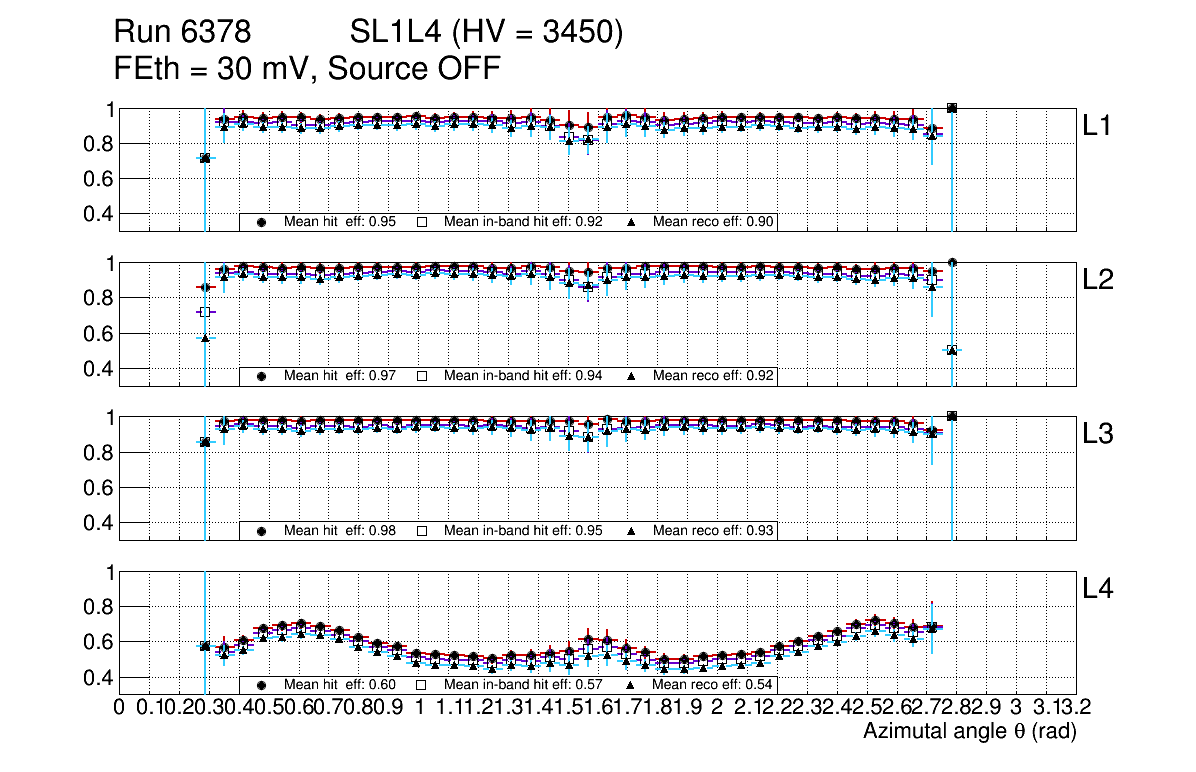Click the L3 panel label
1196x772 pixels.
(1098, 435)
